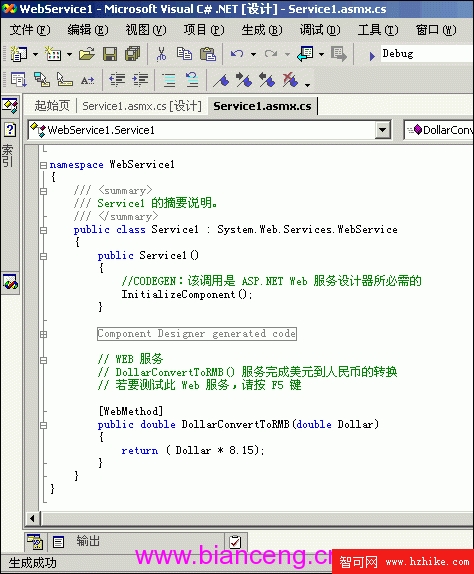Click the Display Object Member List icon
474x574 pixels.
pyautogui.click(x=18, y=79)
